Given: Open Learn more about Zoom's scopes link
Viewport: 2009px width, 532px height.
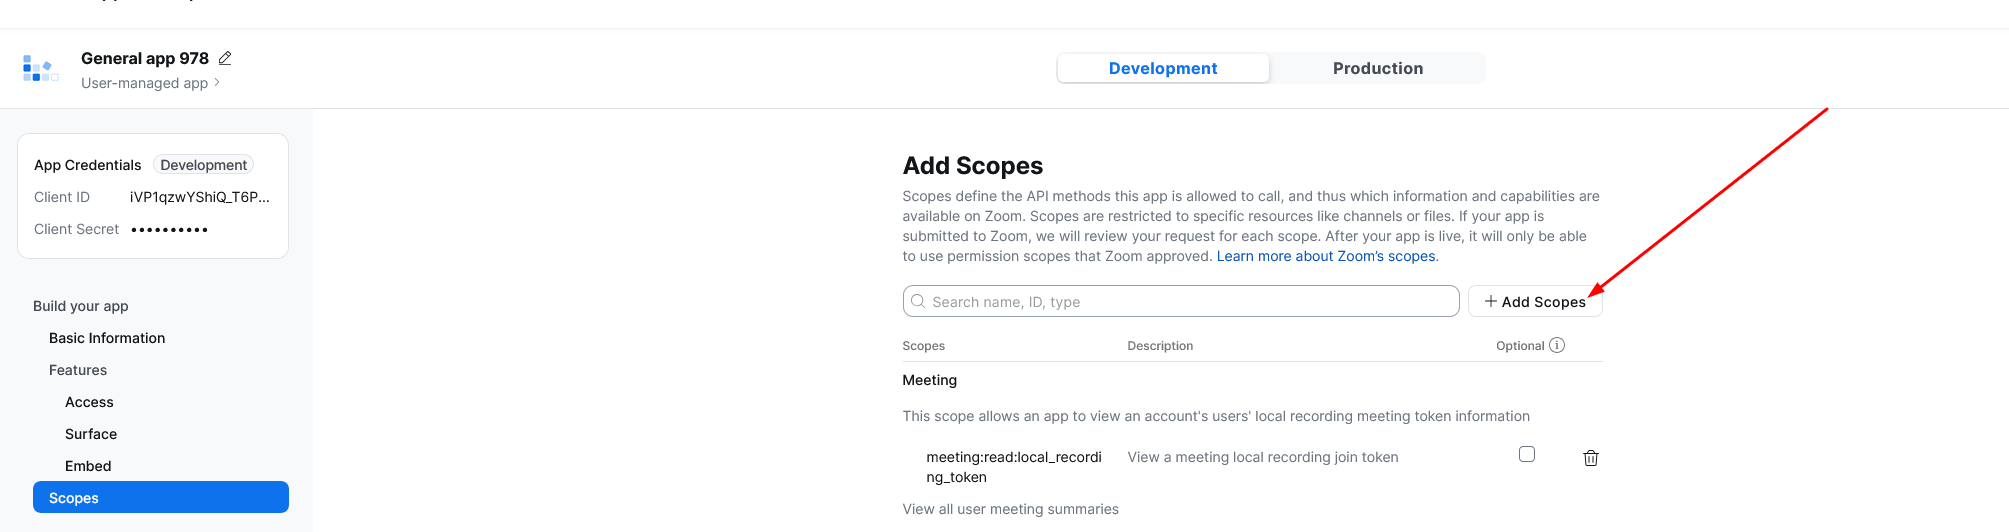Looking at the screenshot, I should point(1326,256).
